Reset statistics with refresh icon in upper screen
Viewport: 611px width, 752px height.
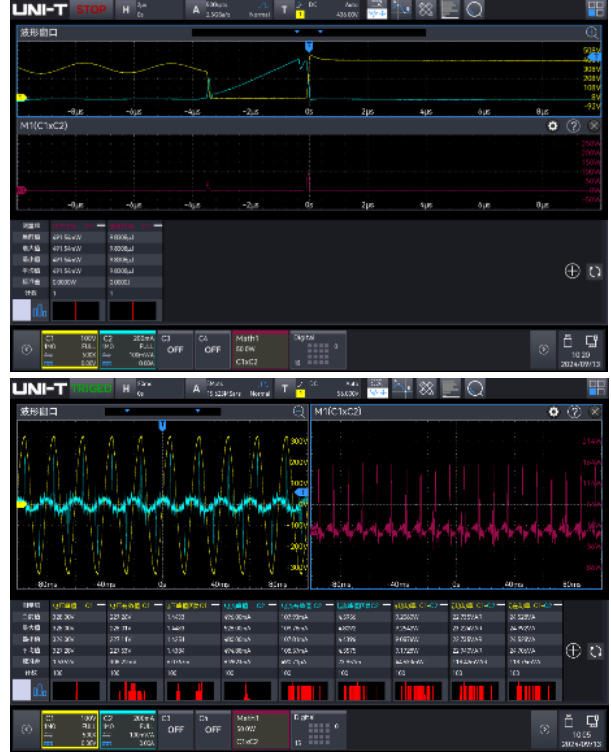(x=595, y=271)
